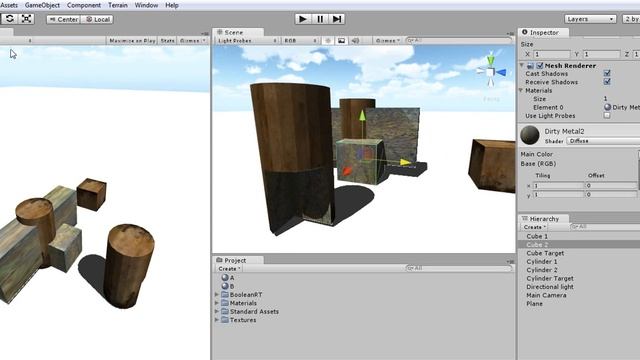Toggle Cast Shadows checkbox

pyautogui.click(x=607, y=73)
